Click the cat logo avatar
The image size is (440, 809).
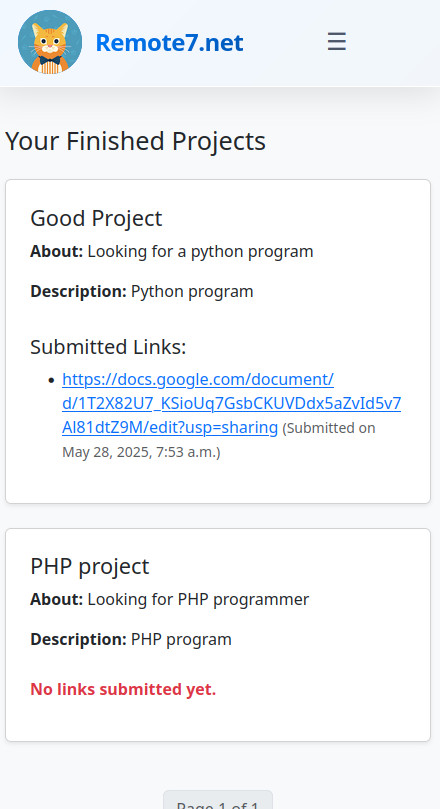(x=50, y=42)
